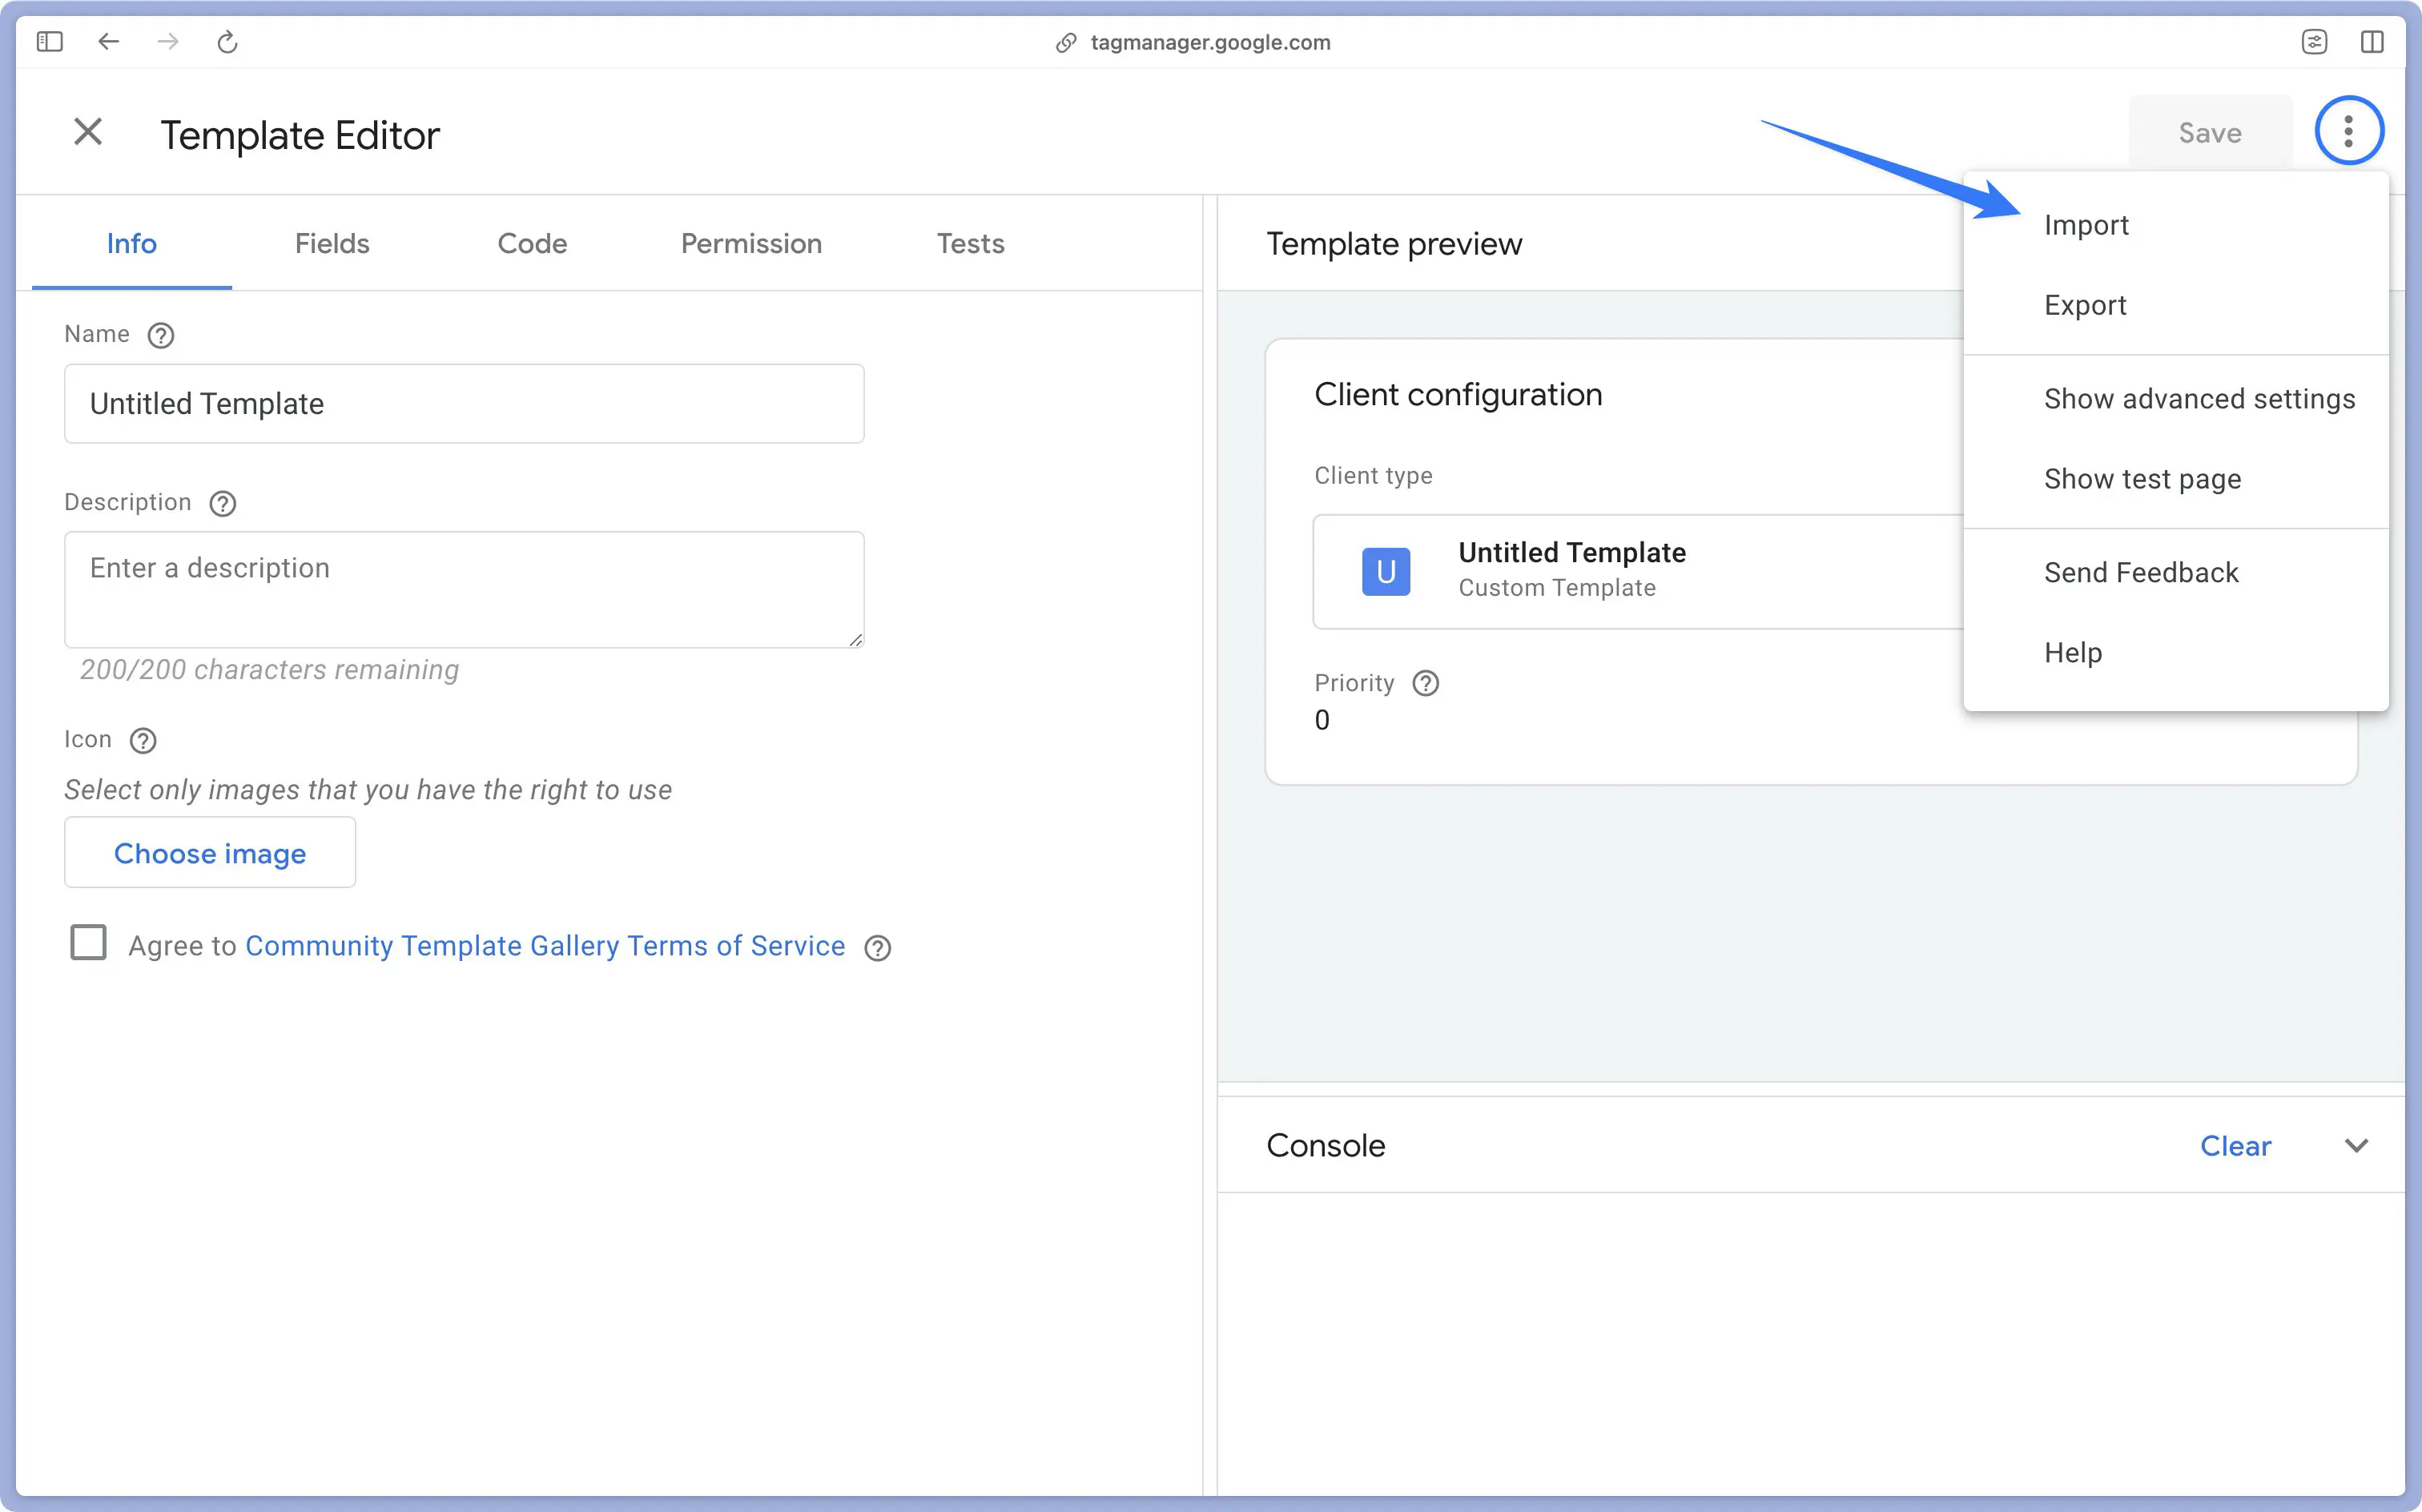Choose Show advanced settings menu item
This screenshot has height=1512, width=2422.
[x=2176, y=399]
